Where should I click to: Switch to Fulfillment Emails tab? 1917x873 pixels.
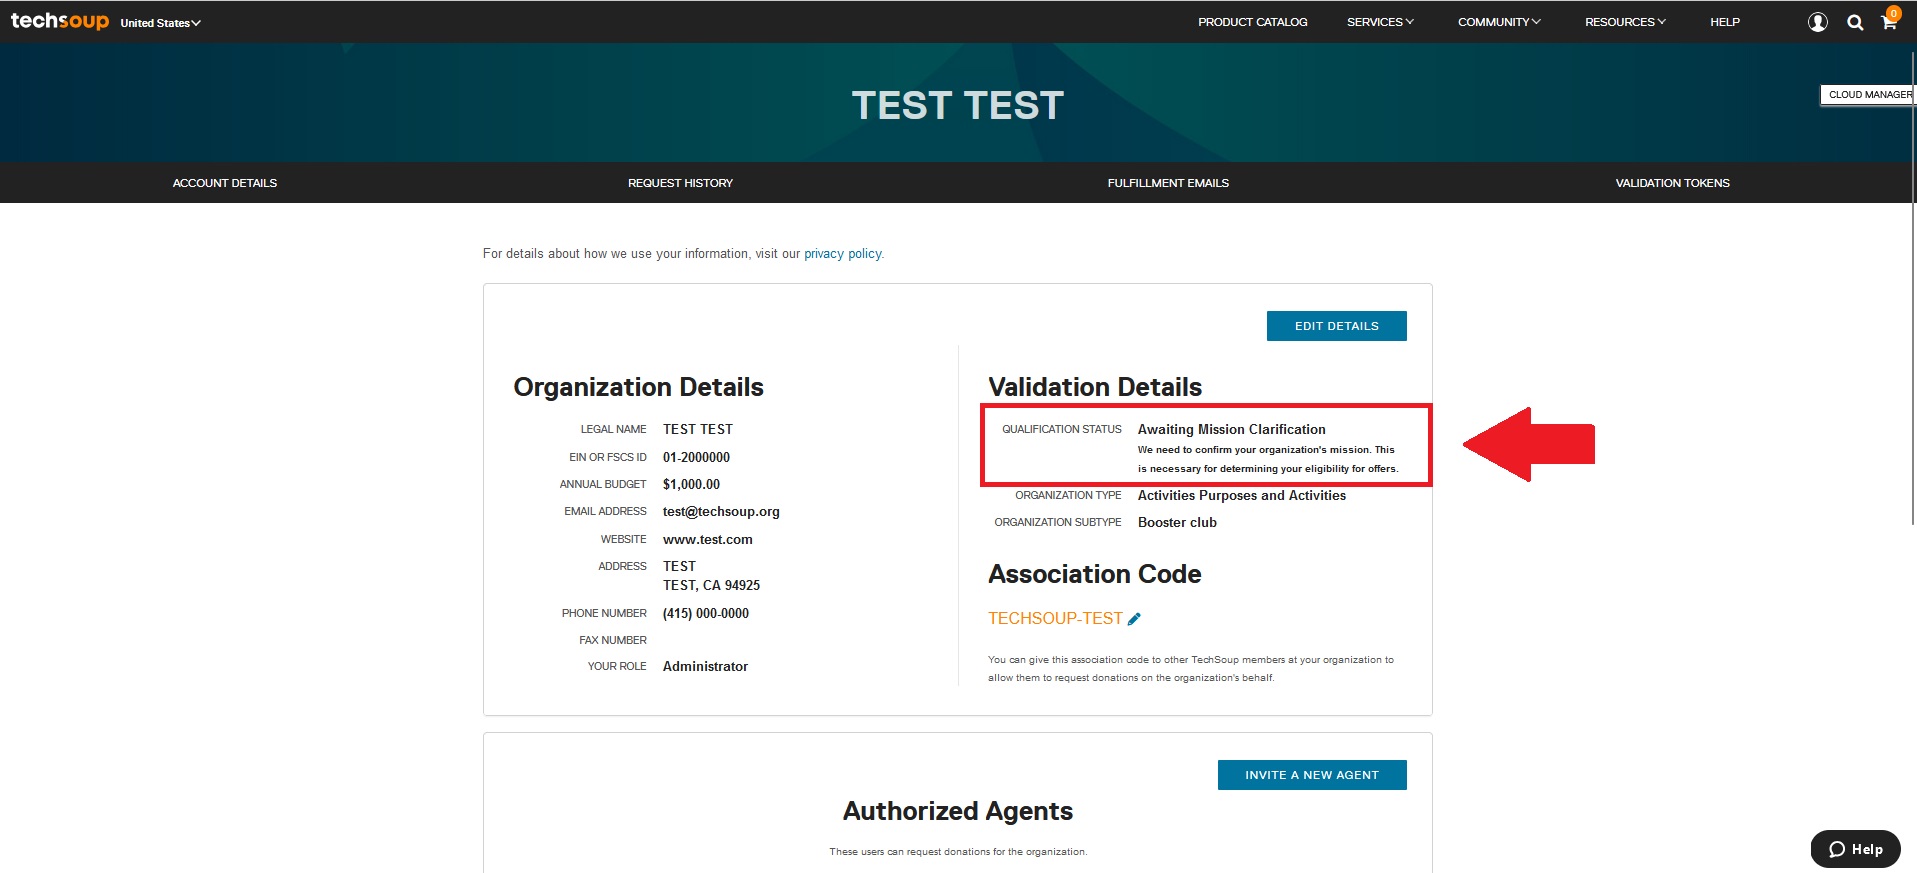click(1168, 183)
